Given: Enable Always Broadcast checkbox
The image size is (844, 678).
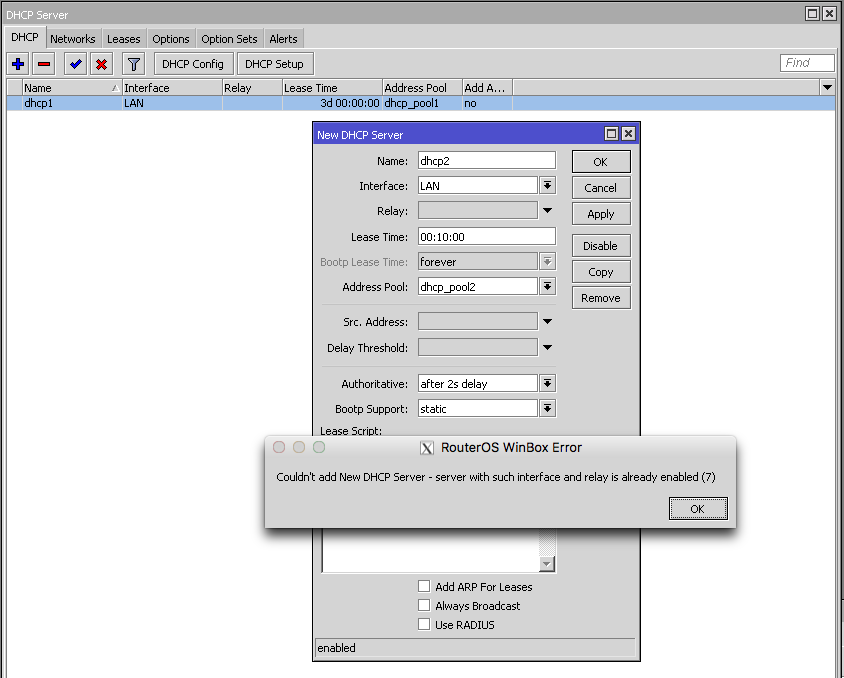Looking at the screenshot, I should click(424, 605).
